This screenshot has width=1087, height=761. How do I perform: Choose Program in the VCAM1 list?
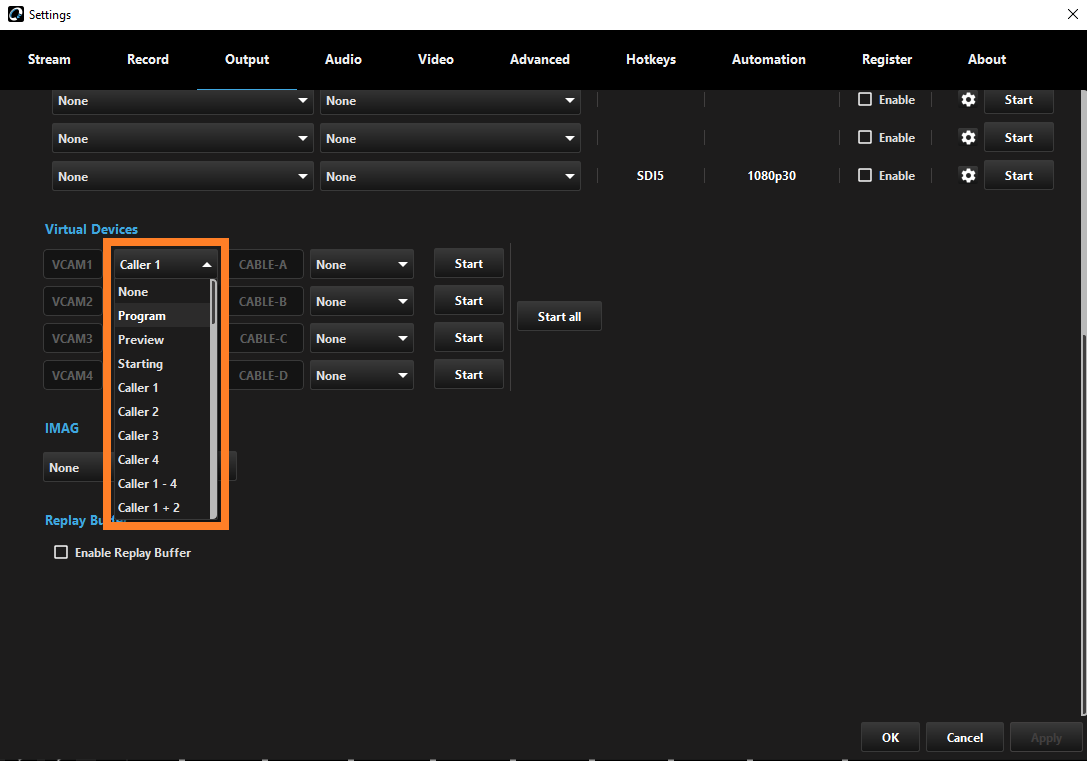coord(162,315)
